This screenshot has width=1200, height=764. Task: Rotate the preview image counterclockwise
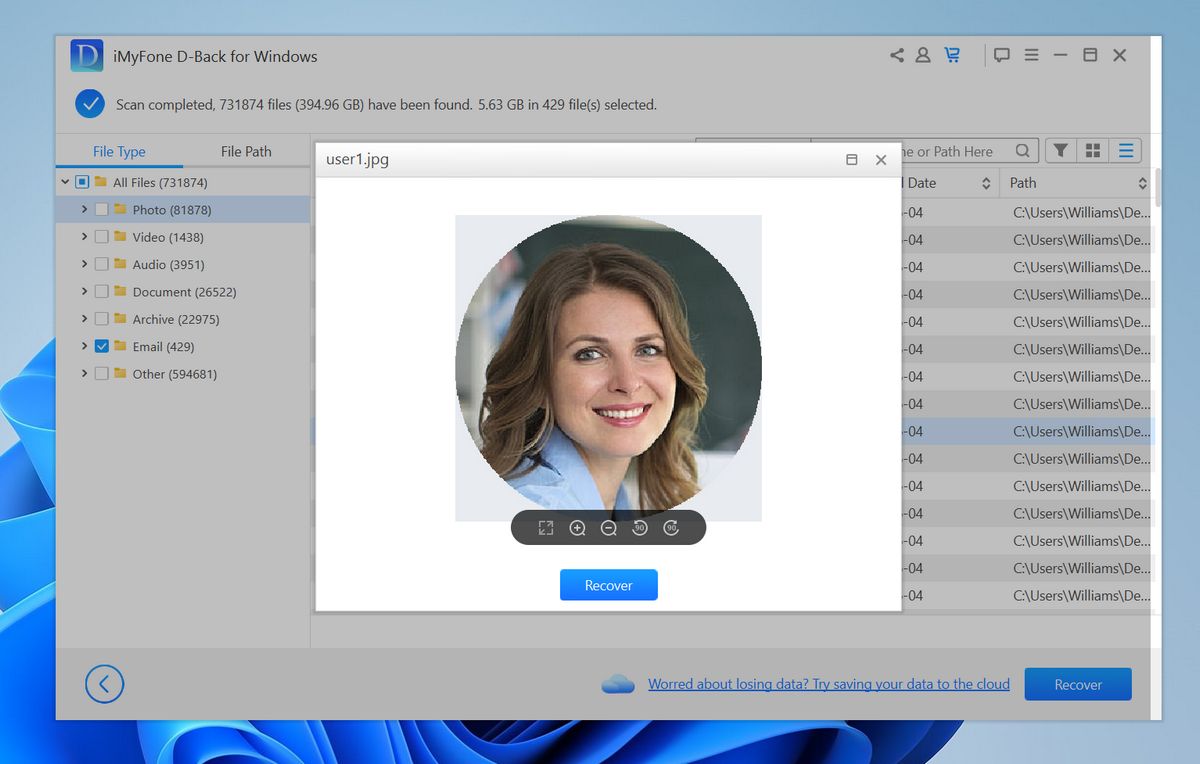[x=640, y=528]
